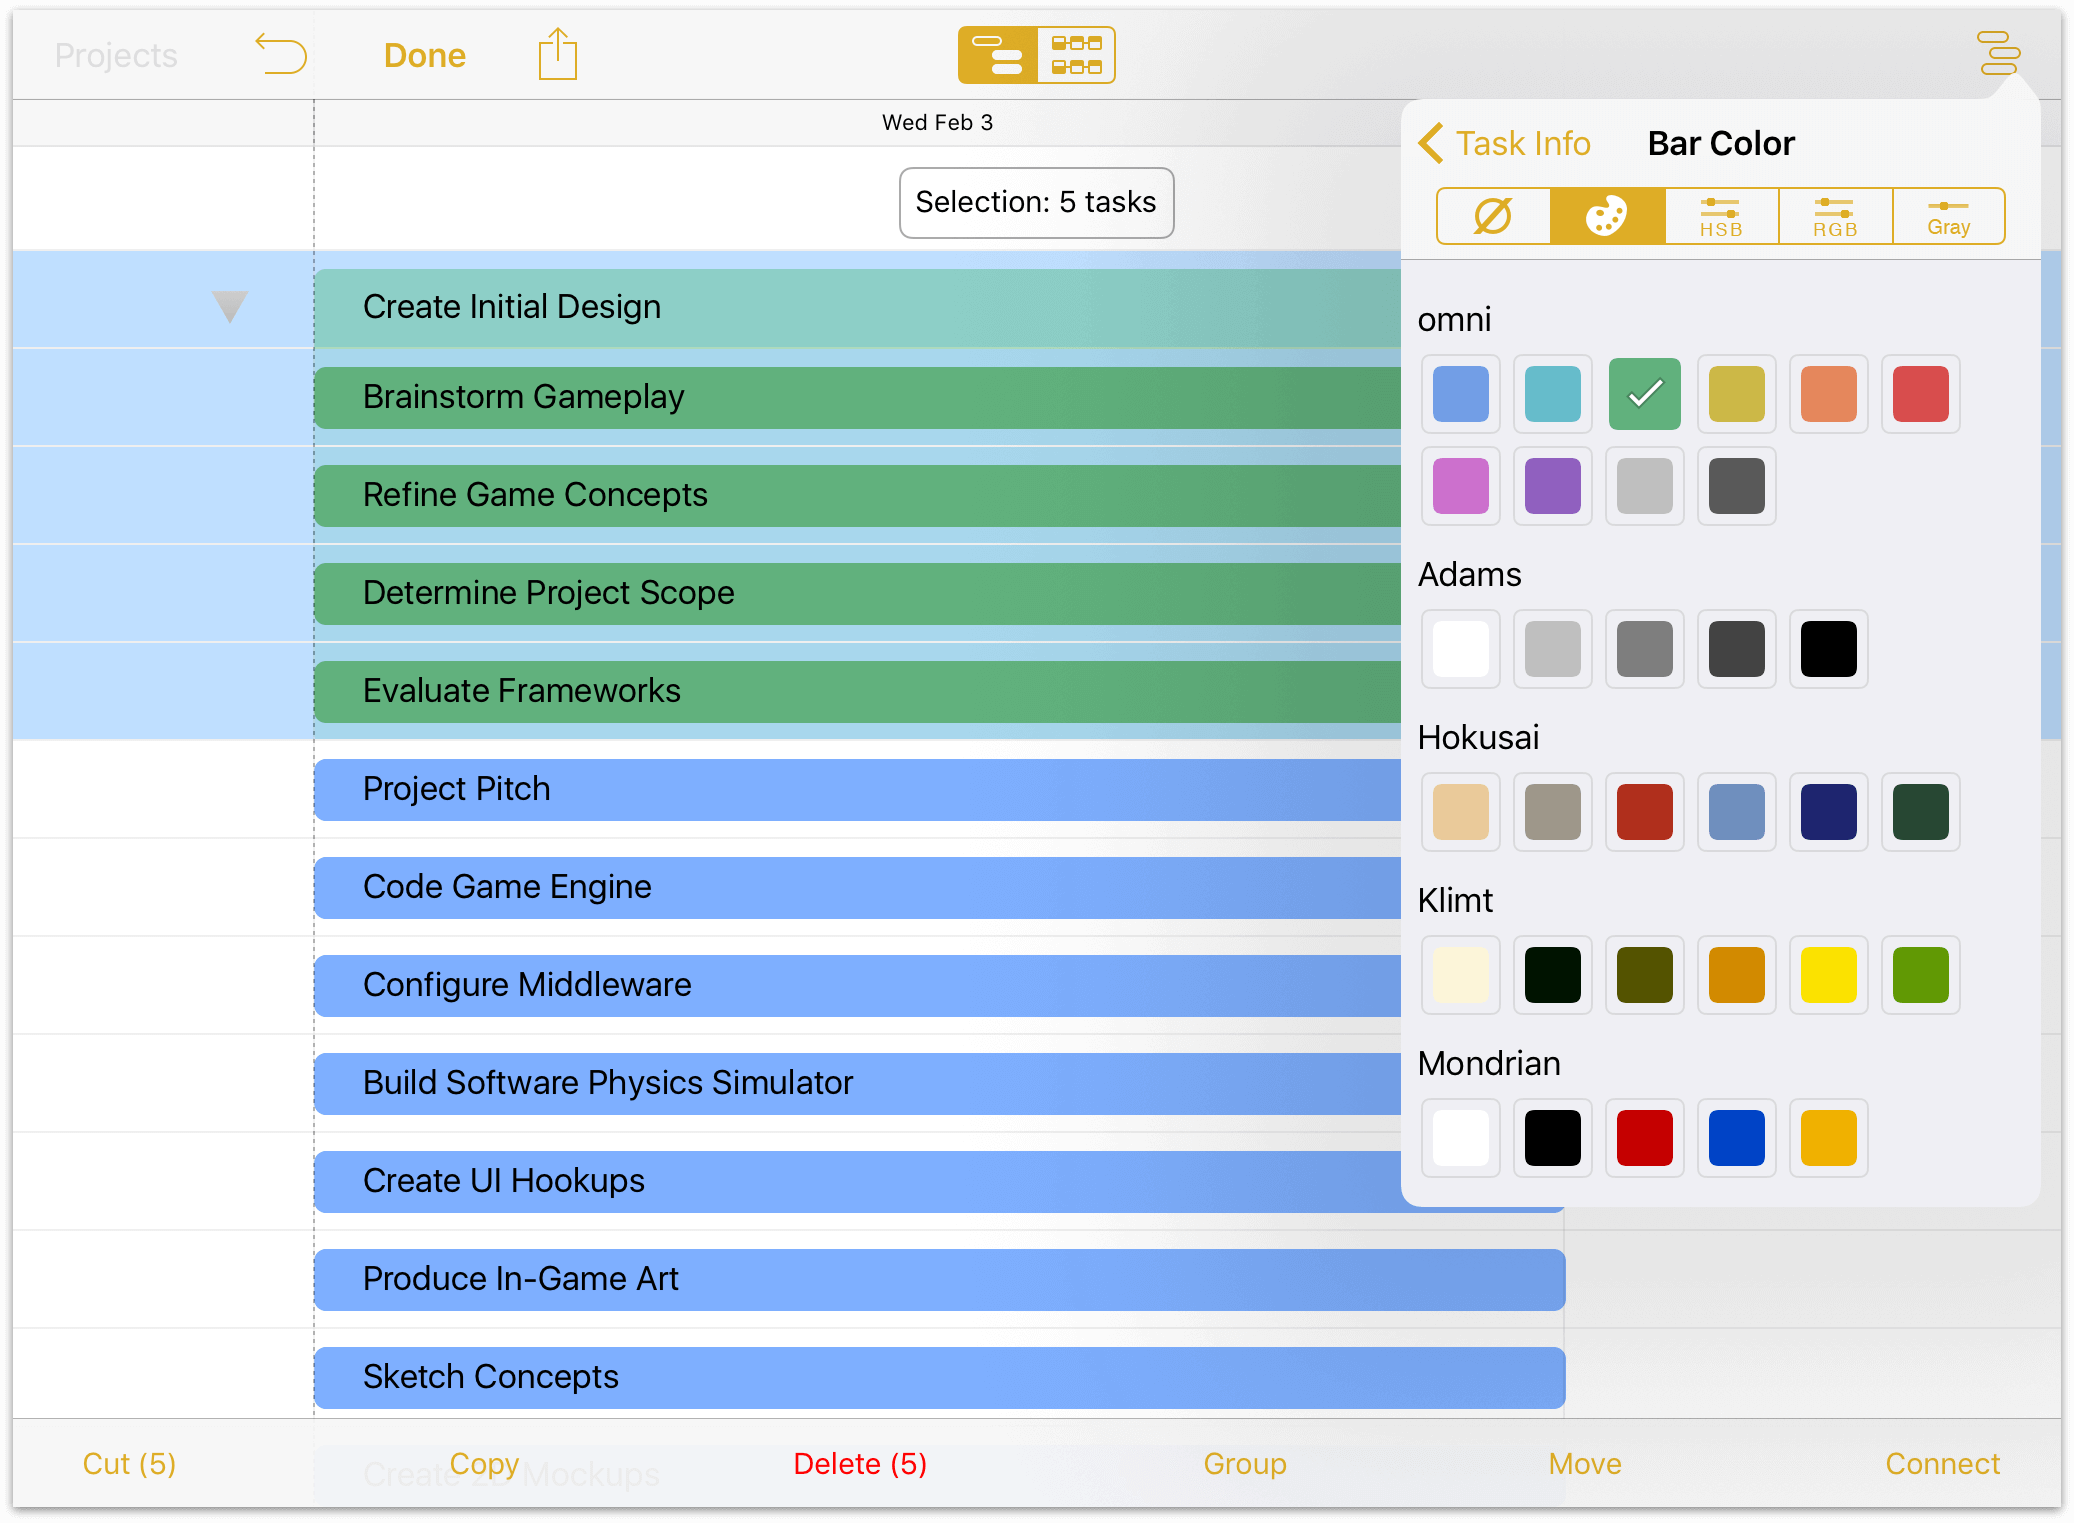Open the inspector icon at top right

(1998, 53)
